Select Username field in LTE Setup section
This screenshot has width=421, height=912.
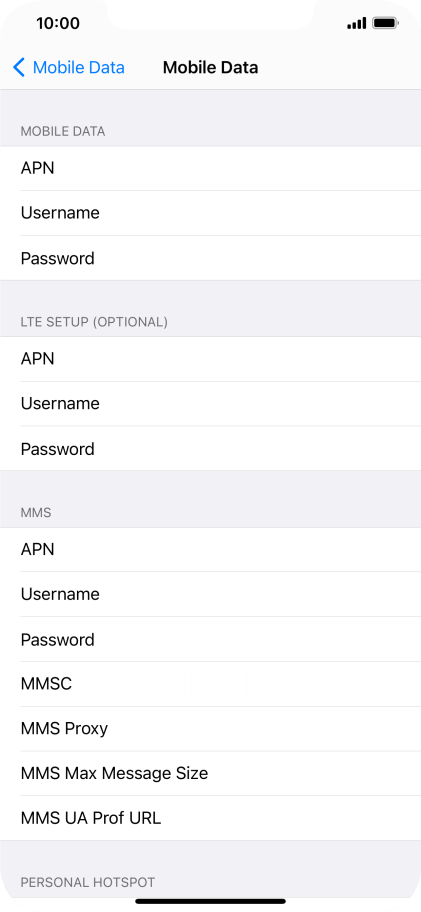pyautogui.click(x=210, y=404)
